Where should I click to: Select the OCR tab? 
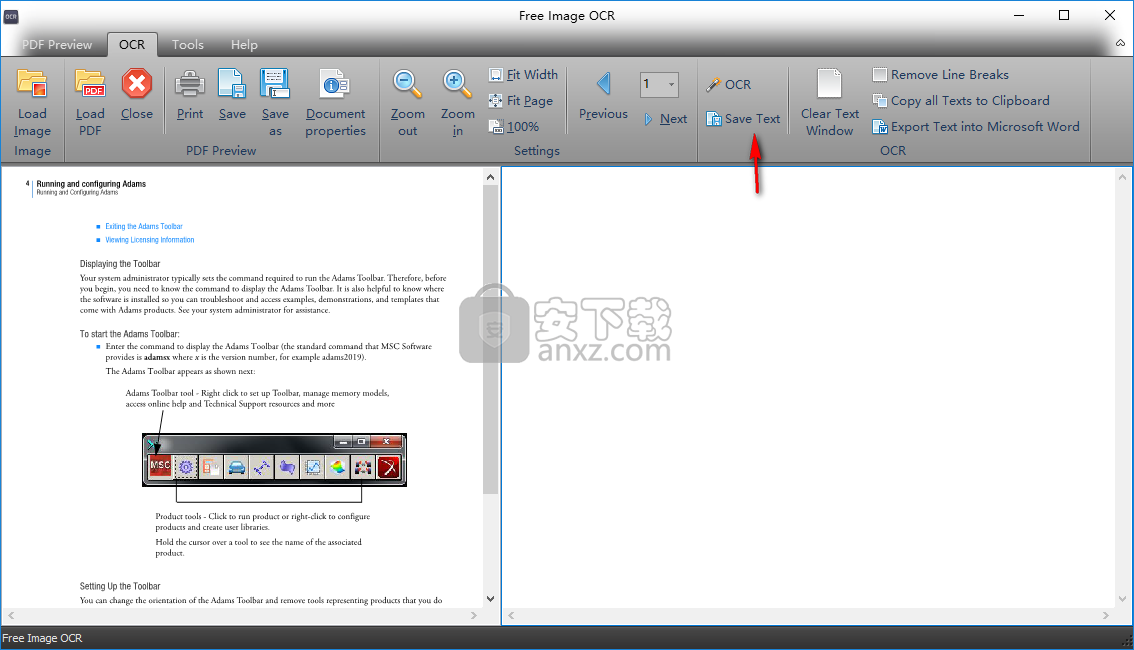tap(132, 45)
